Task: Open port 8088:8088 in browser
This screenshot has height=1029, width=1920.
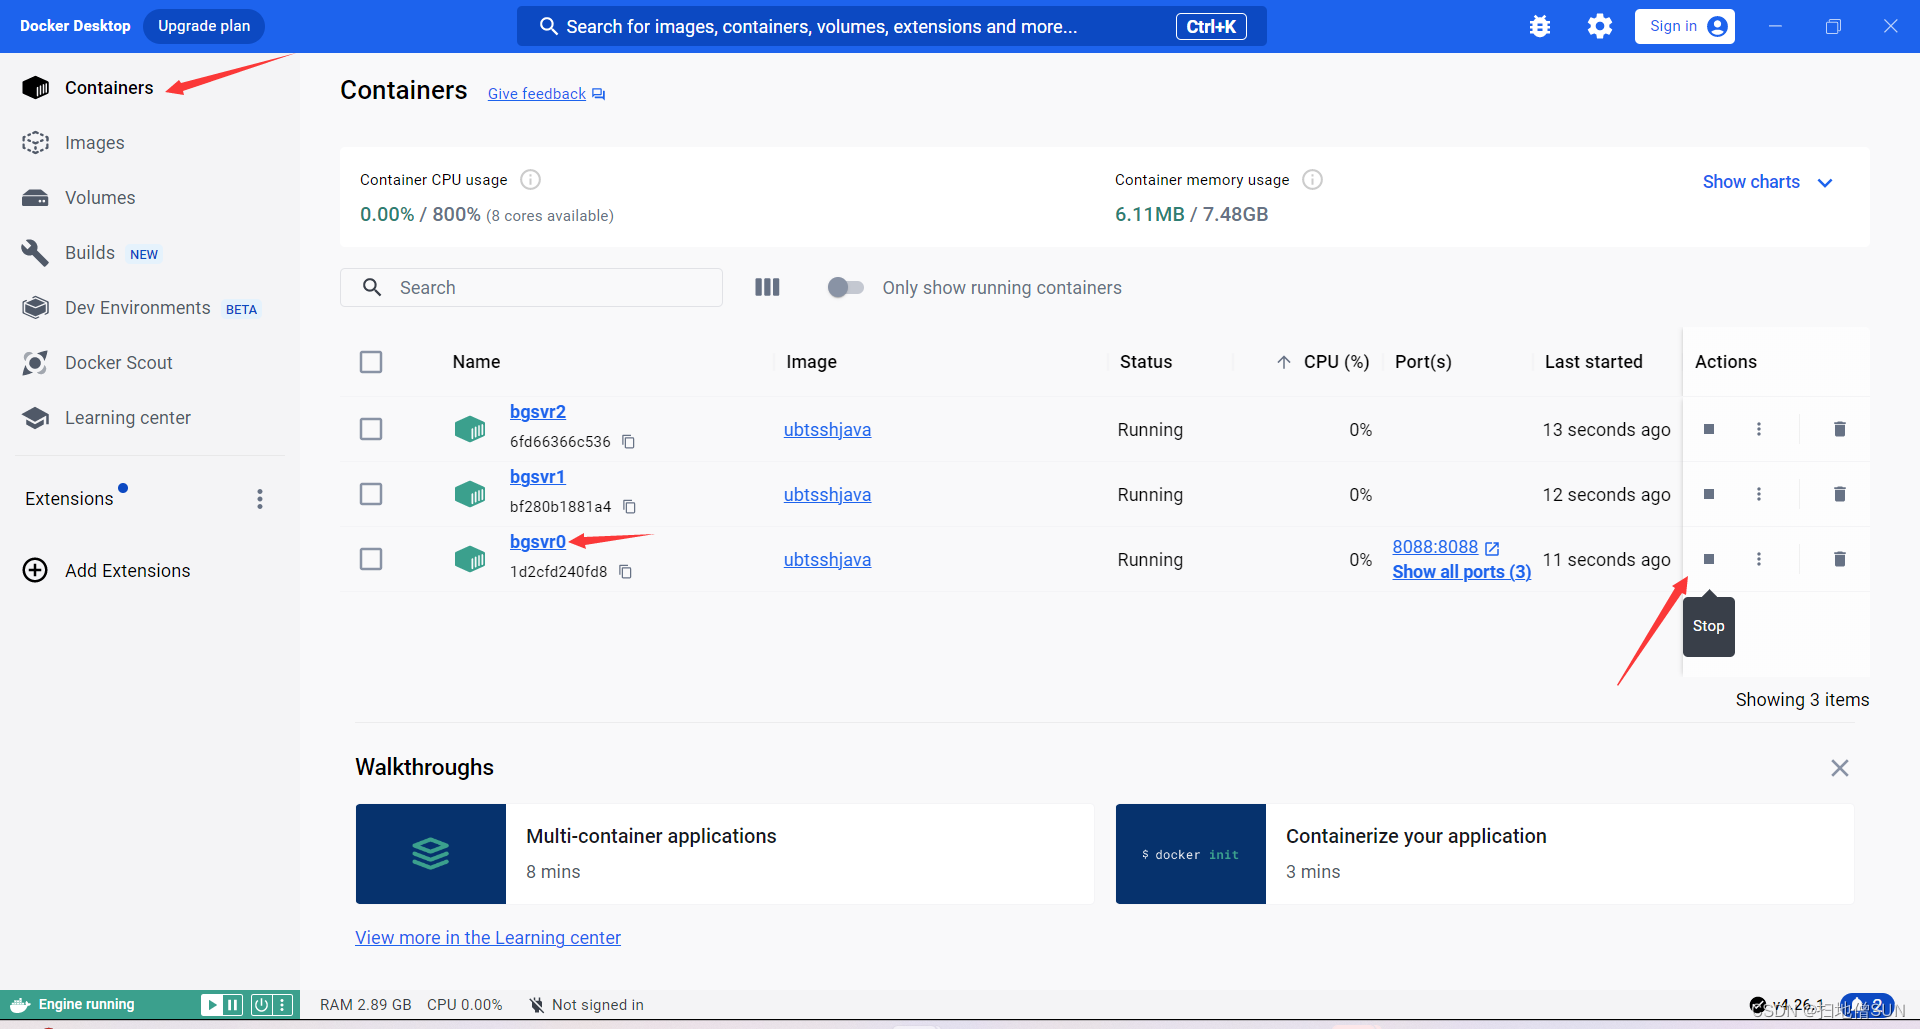Action: (1445, 547)
